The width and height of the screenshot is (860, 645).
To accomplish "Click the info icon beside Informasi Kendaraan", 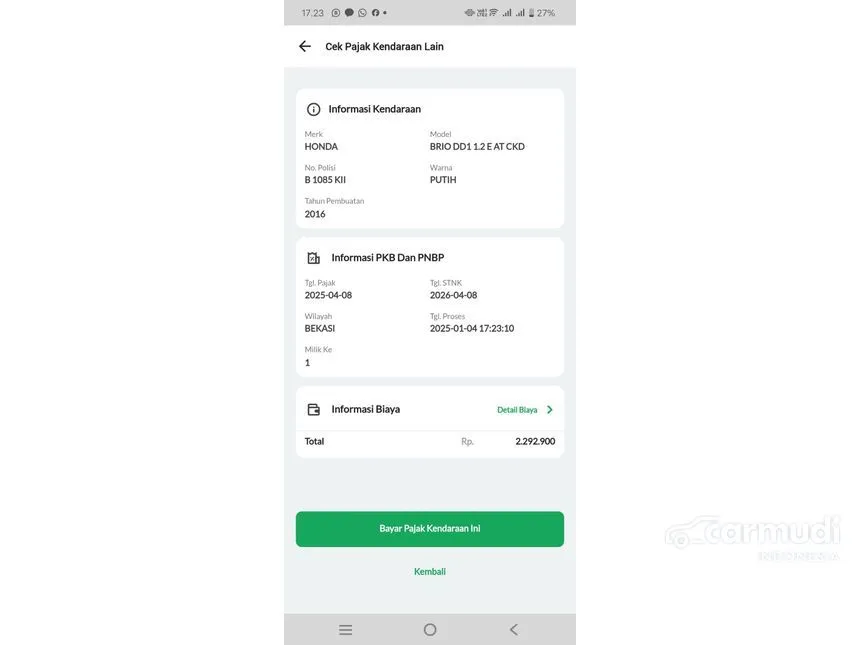I will click(x=313, y=109).
